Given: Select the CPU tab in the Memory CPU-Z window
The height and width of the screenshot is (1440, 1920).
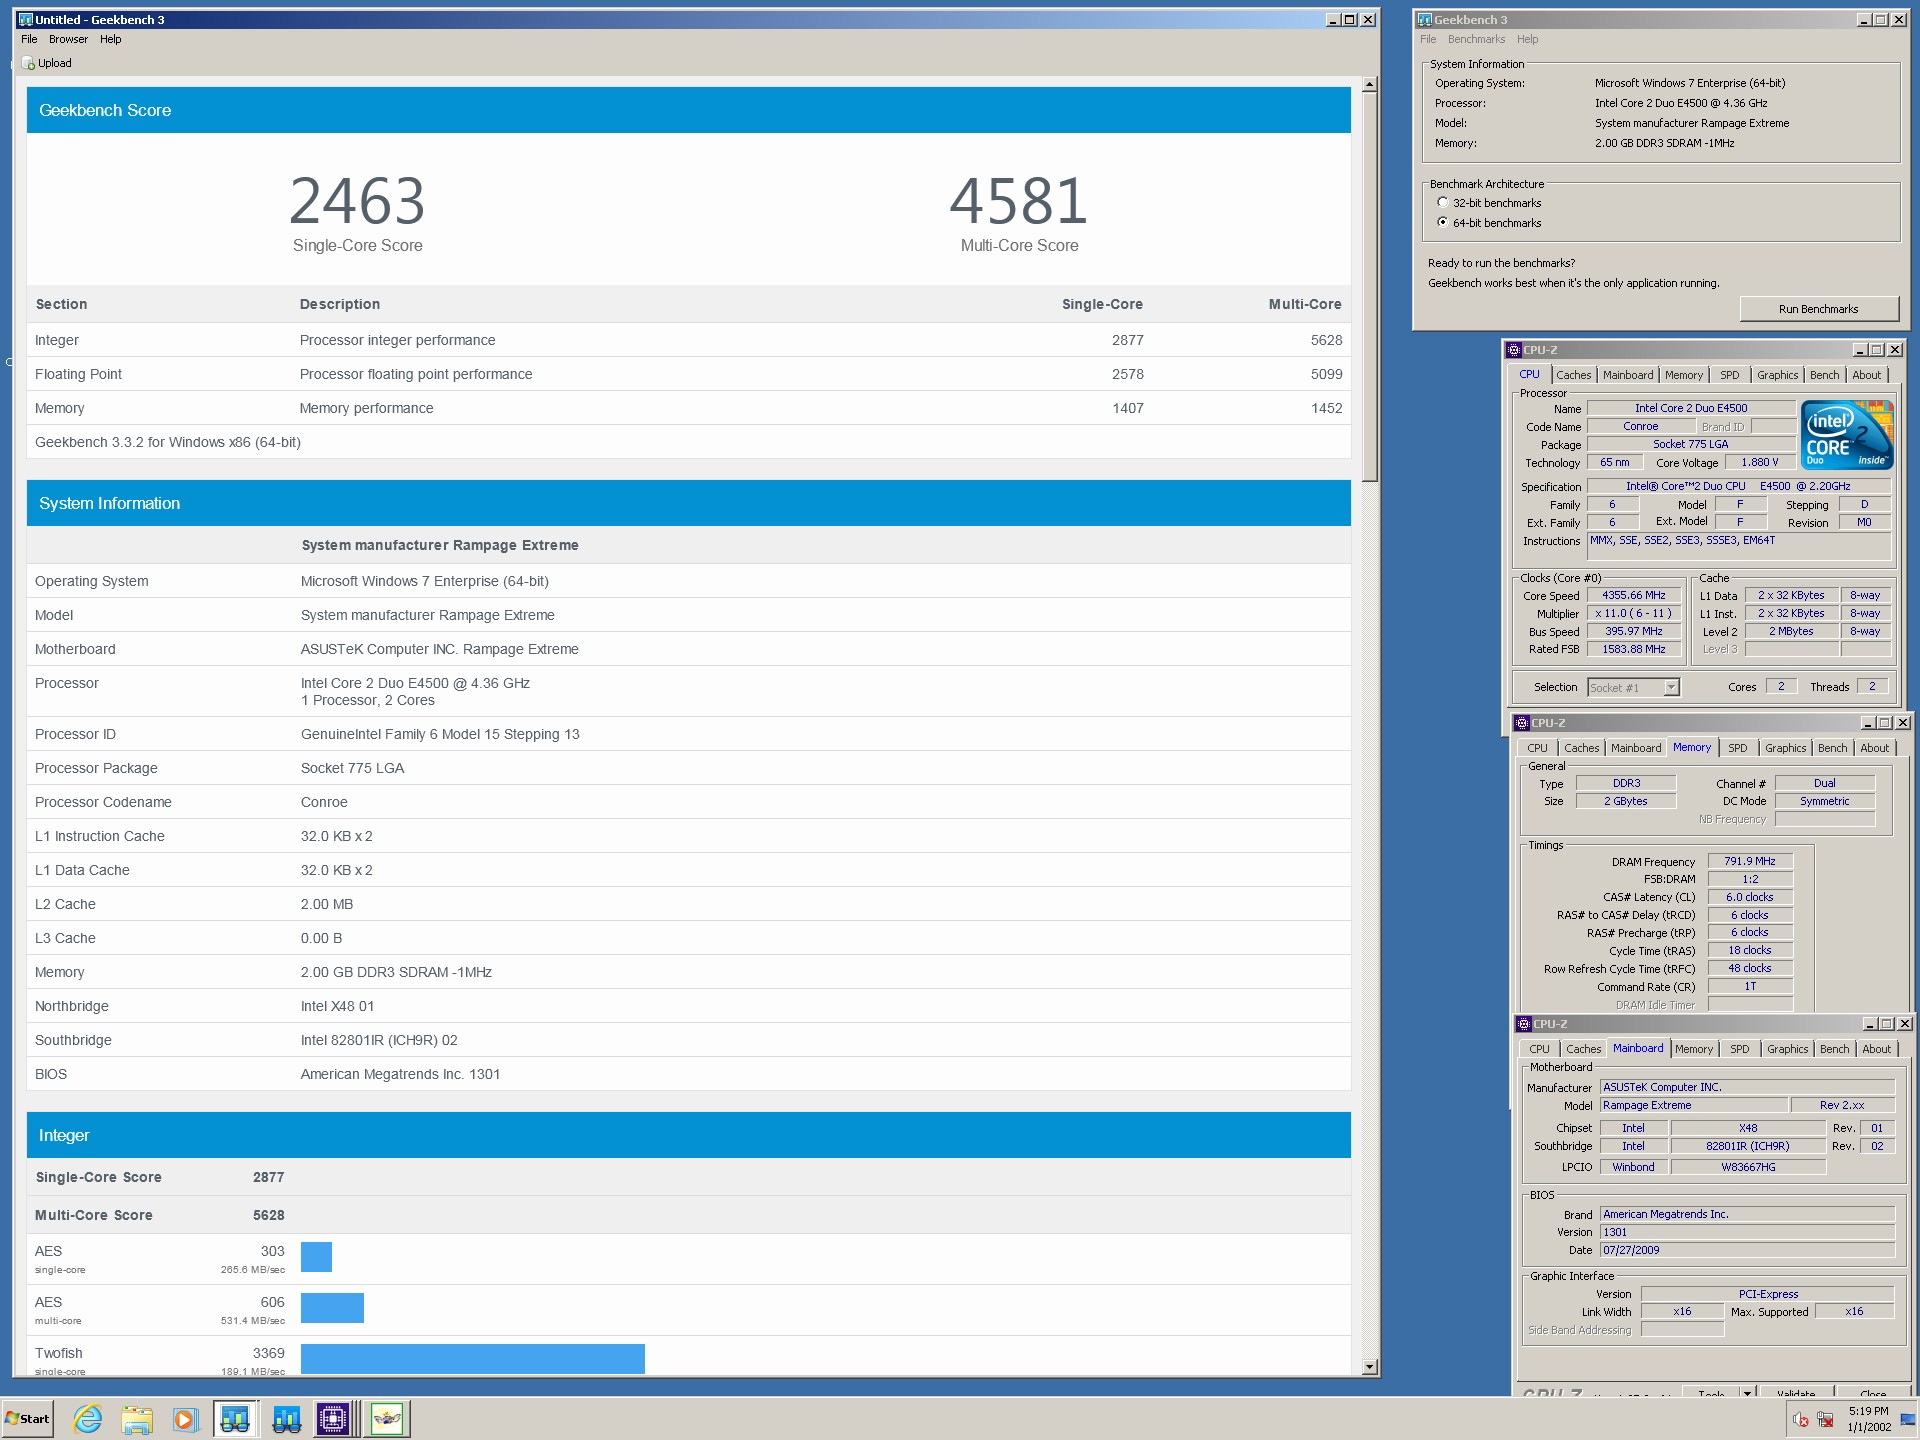Looking at the screenshot, I should point(1537,748).
